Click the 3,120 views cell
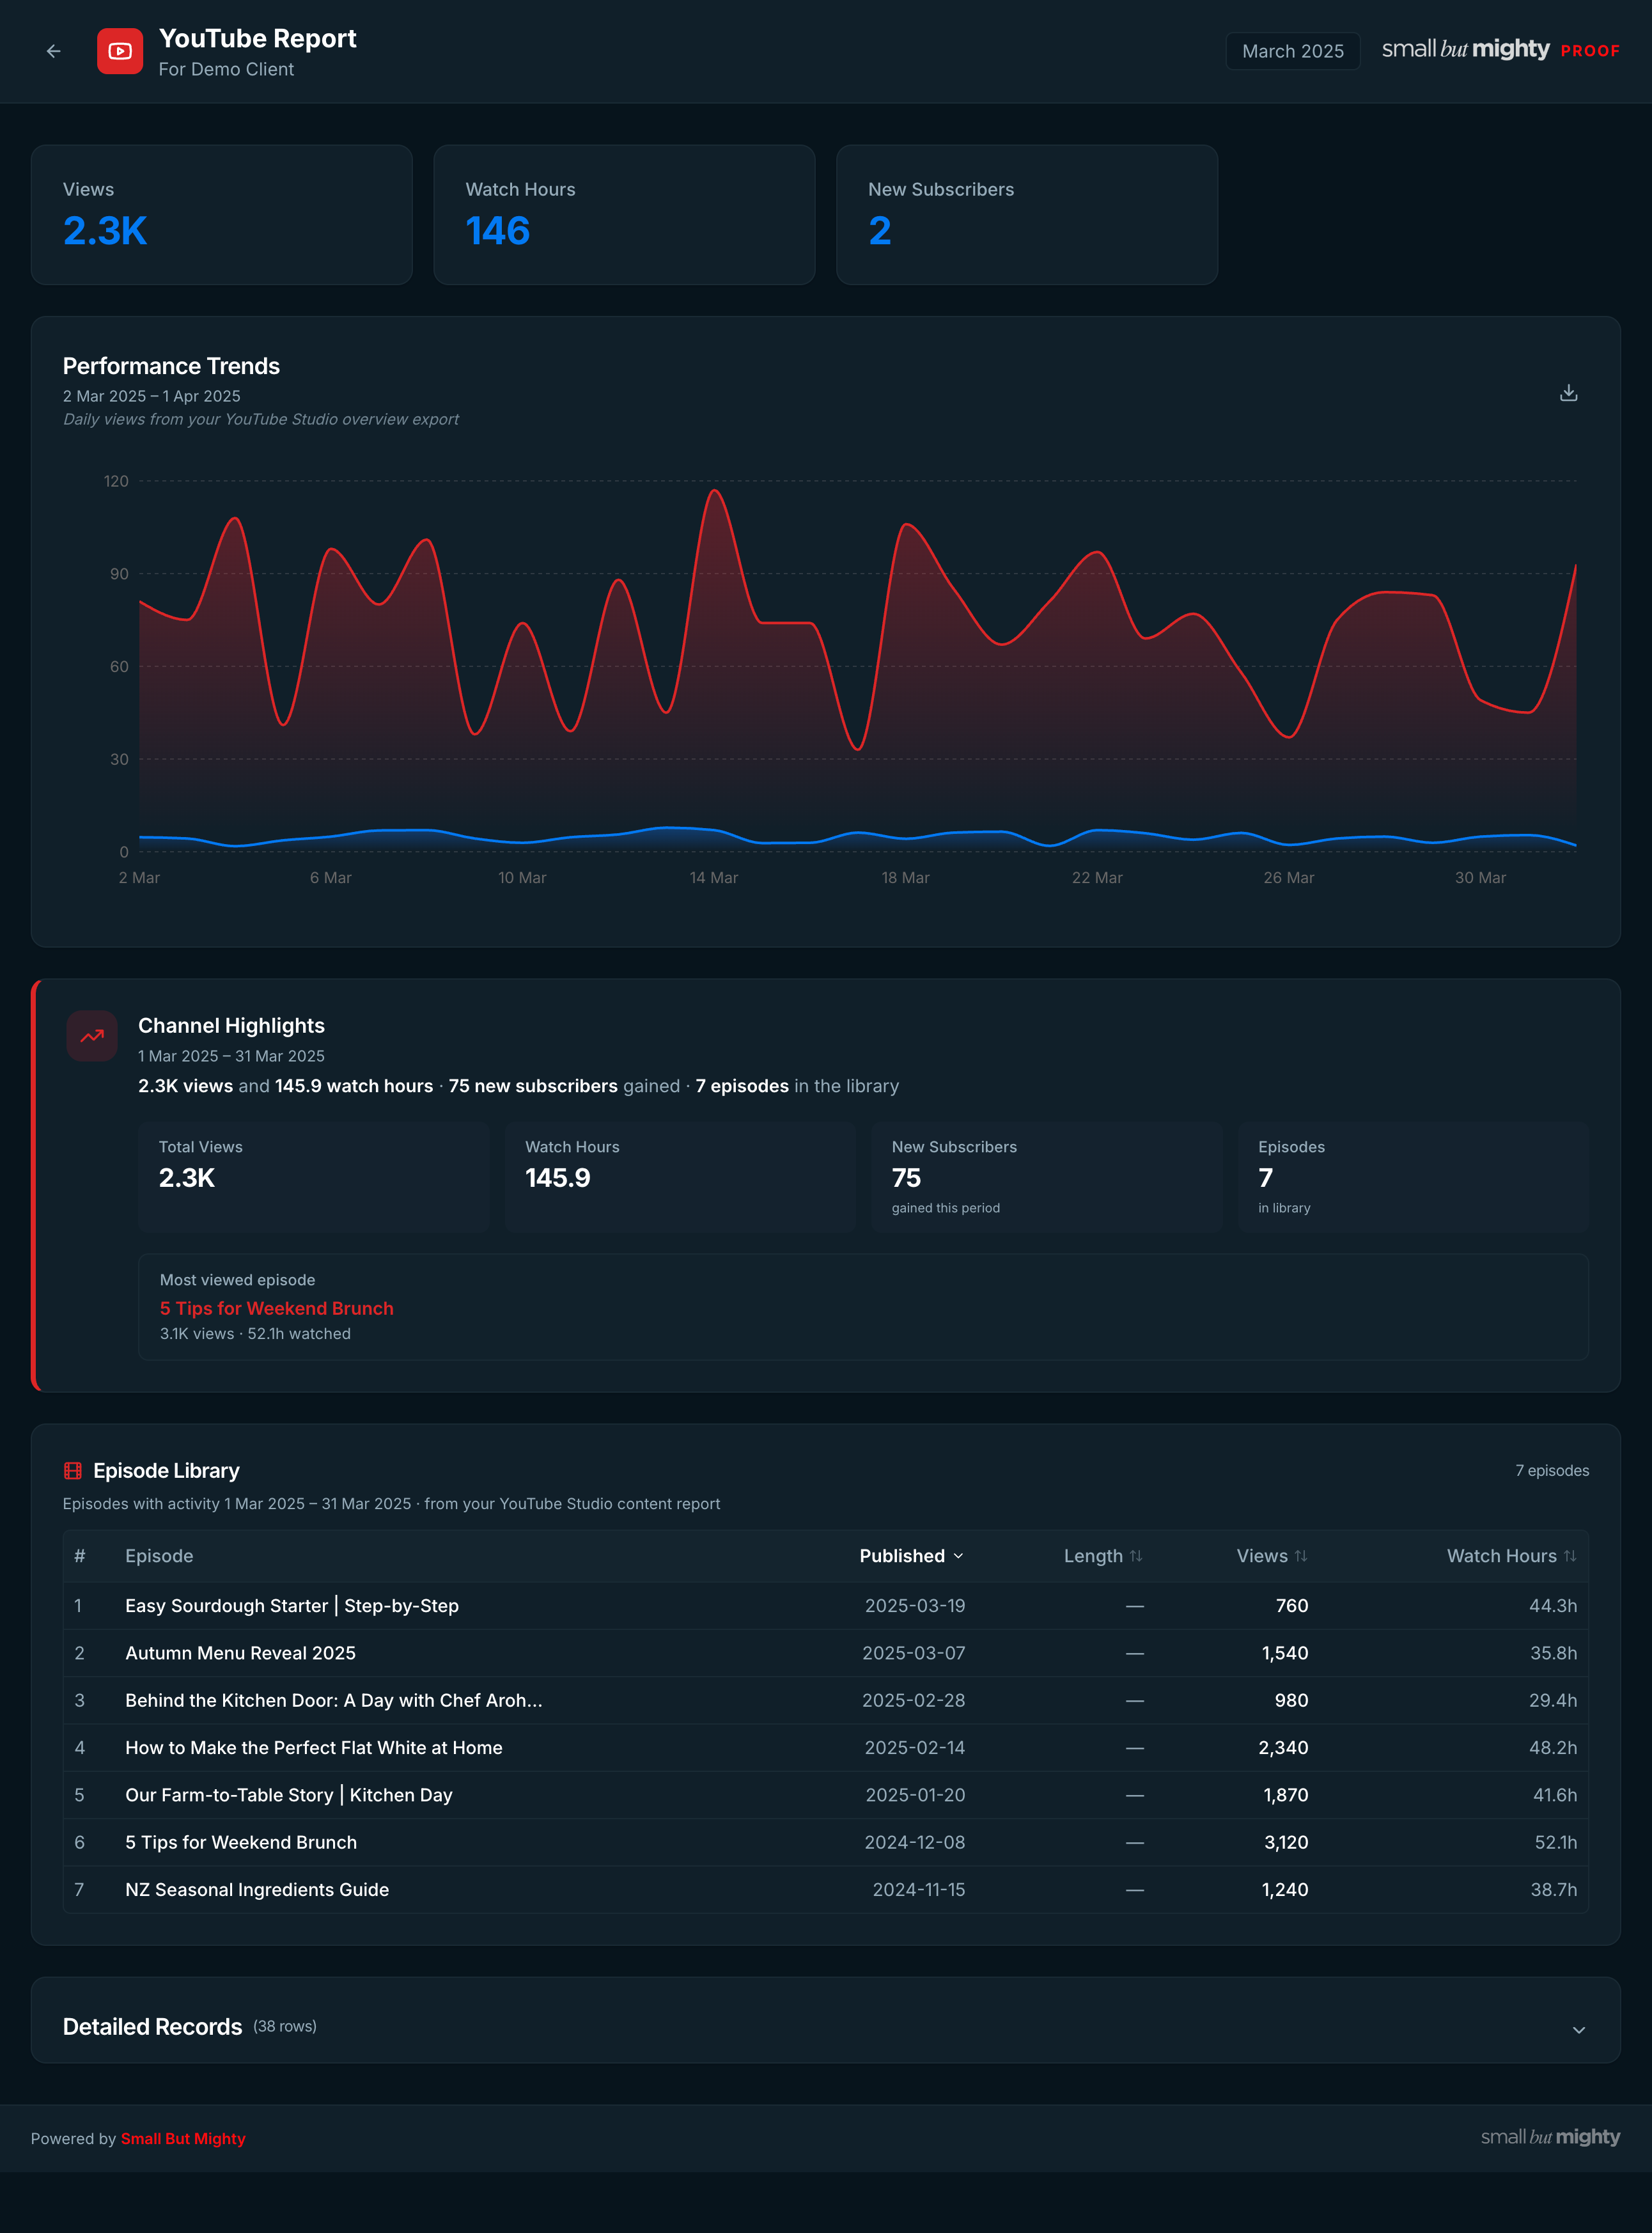Screen dimensions: 1652x2233 1286,1842
